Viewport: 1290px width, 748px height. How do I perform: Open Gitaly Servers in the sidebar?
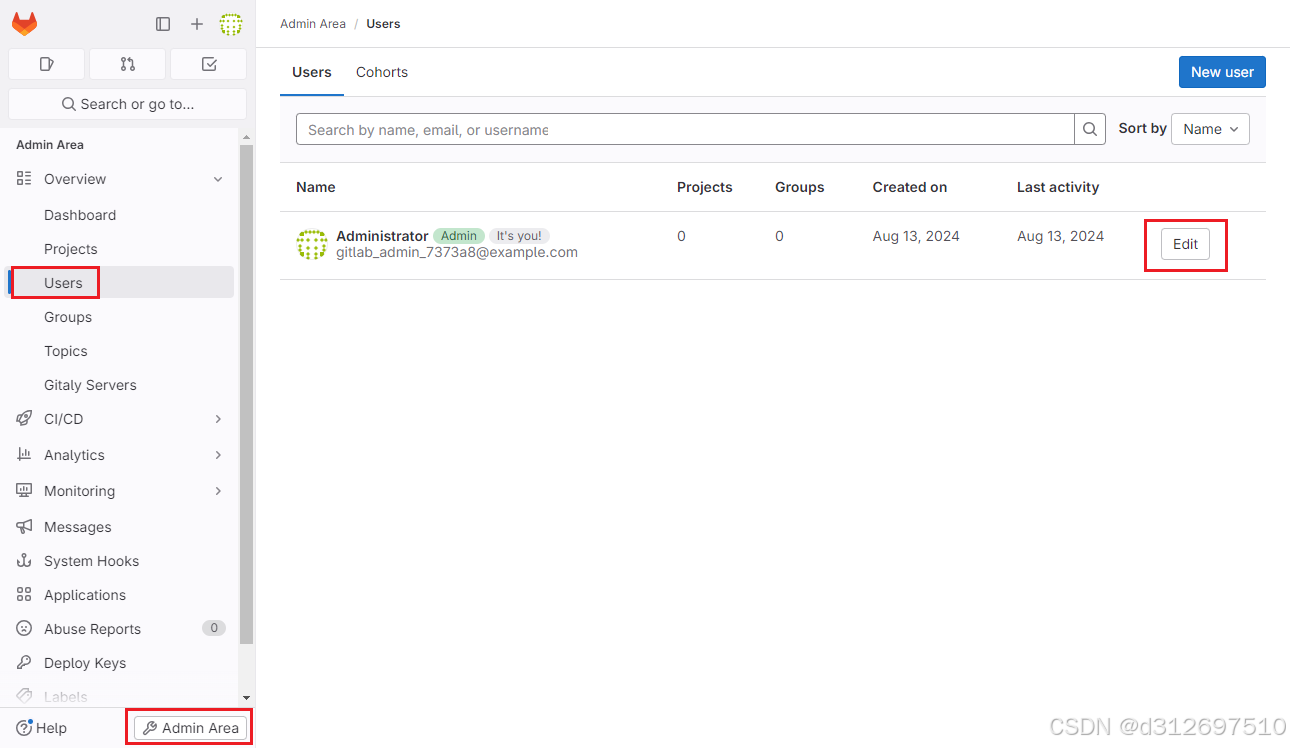coord(90,385)
